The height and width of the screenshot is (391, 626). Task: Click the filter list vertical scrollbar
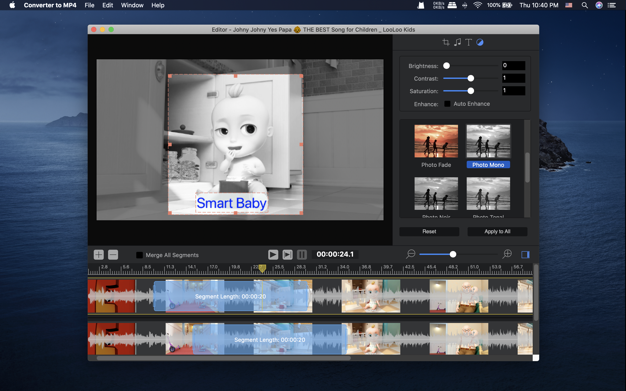pos(527,168)
